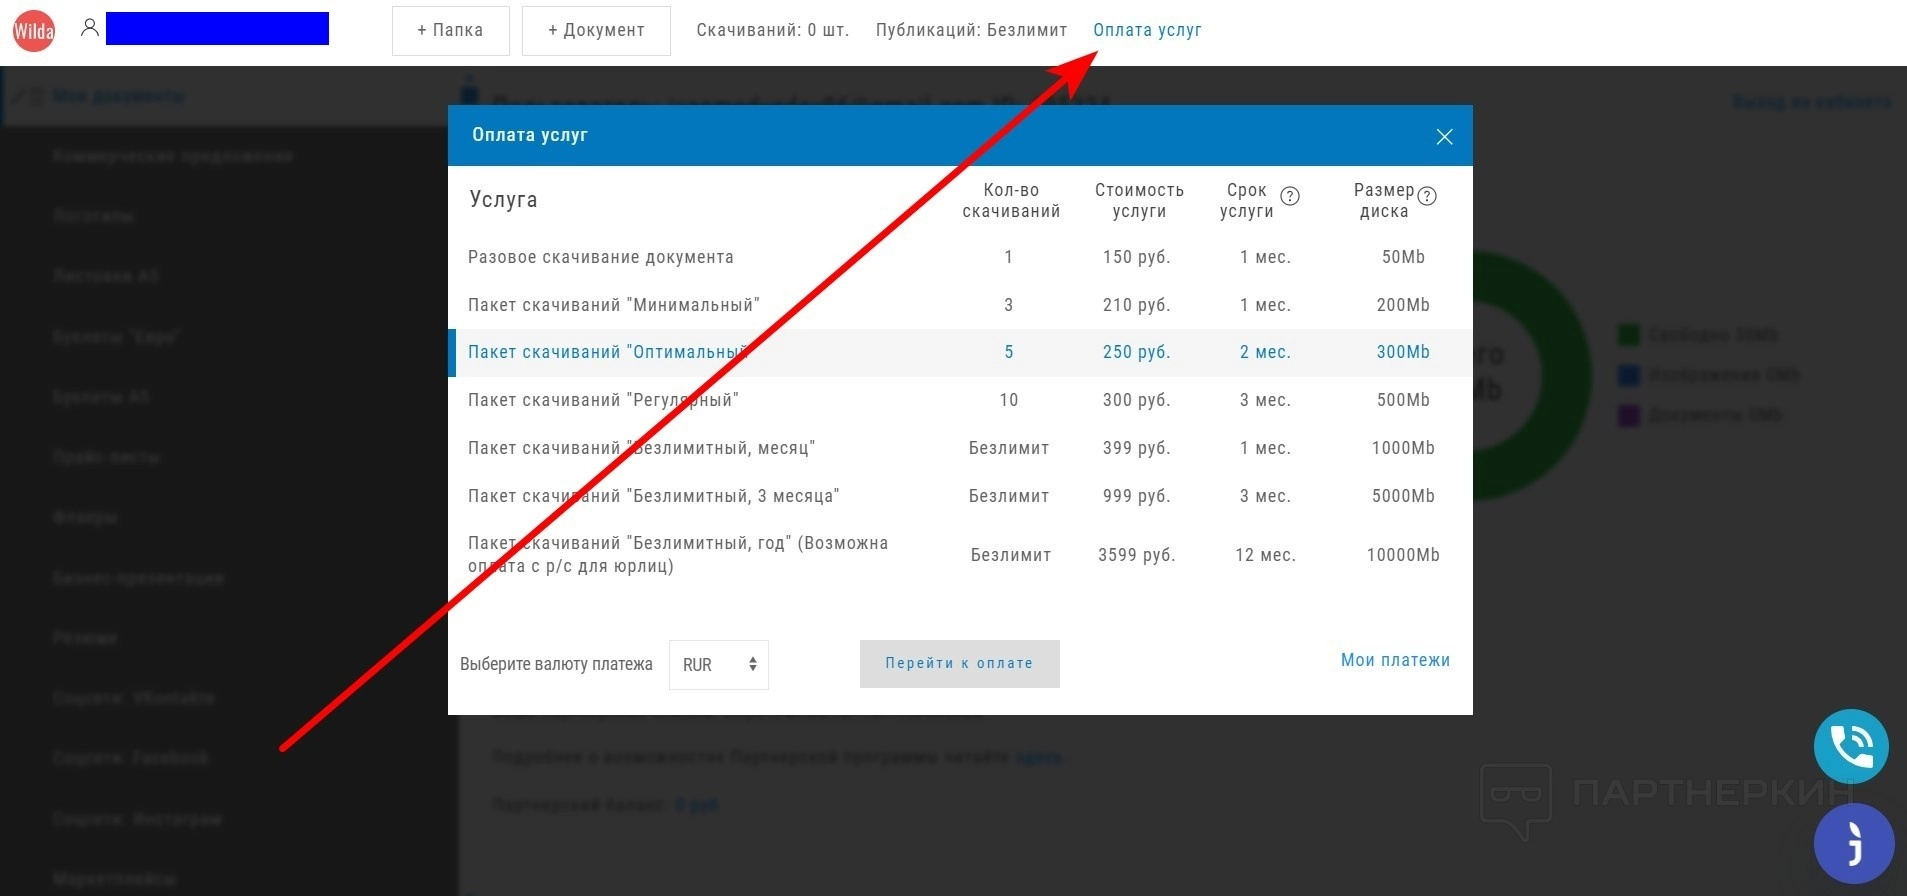This screenshot has width=1907, height=896.
Task: Close the "Оплата услуг" dialog
Action: point(1444,137)
